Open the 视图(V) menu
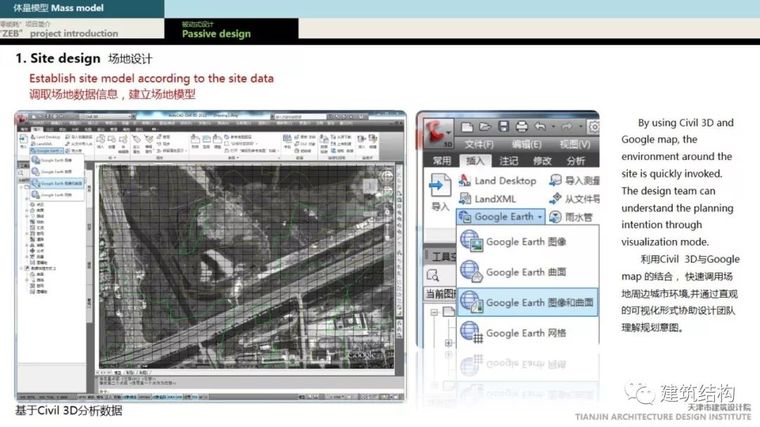 [x=575, y=144]
